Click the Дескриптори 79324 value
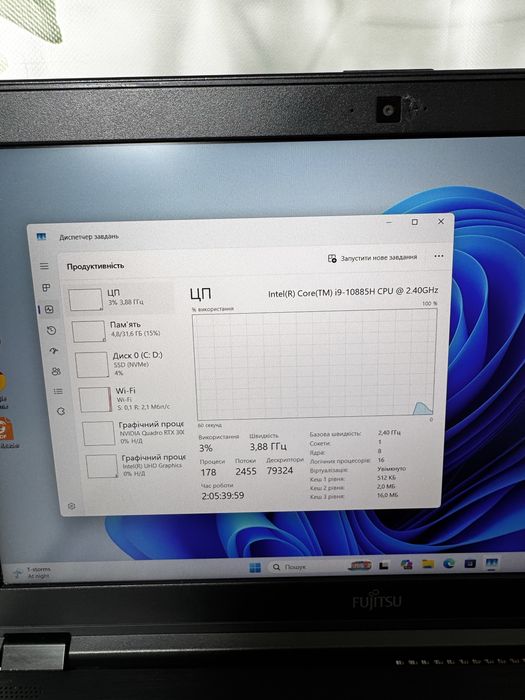The height and width of the screenshot is (700, 525). (279, 470)
